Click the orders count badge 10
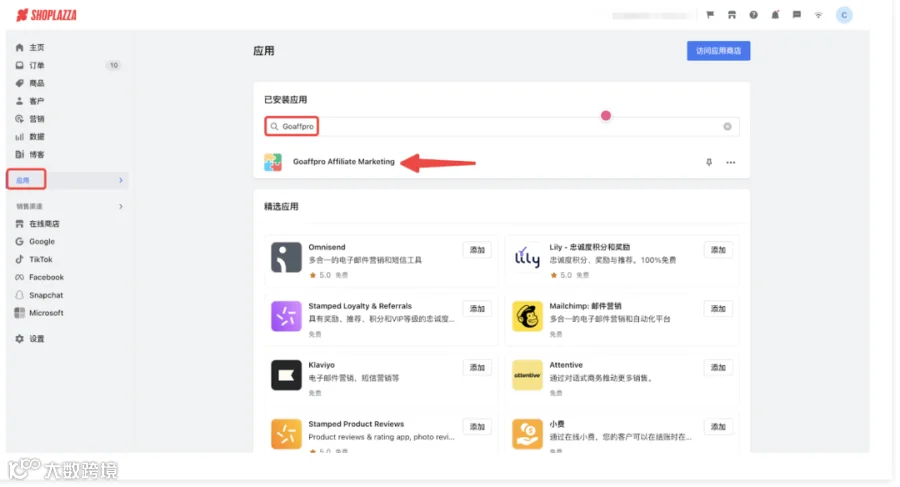The image size is (900, 487). pyautogui.click(x=114, y=65)
